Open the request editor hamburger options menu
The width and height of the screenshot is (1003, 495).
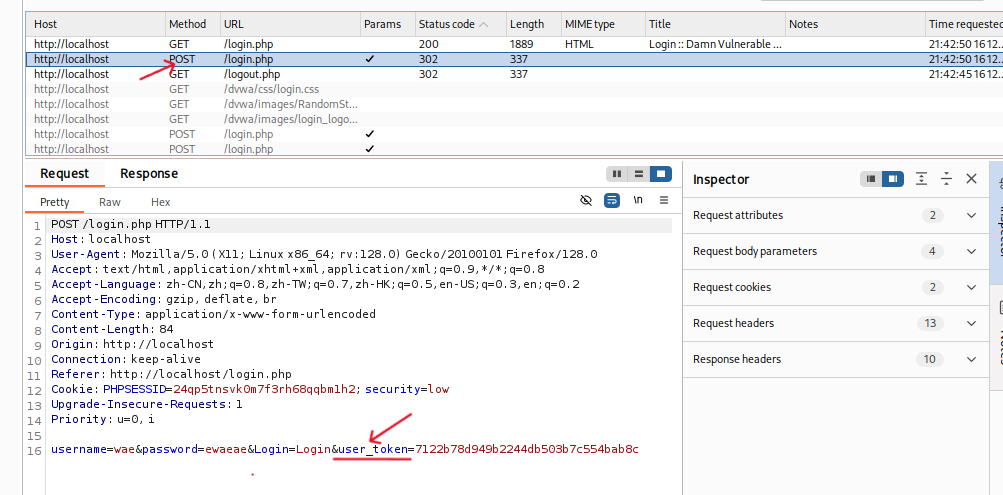pyautogui.click(x=664, y=200)
